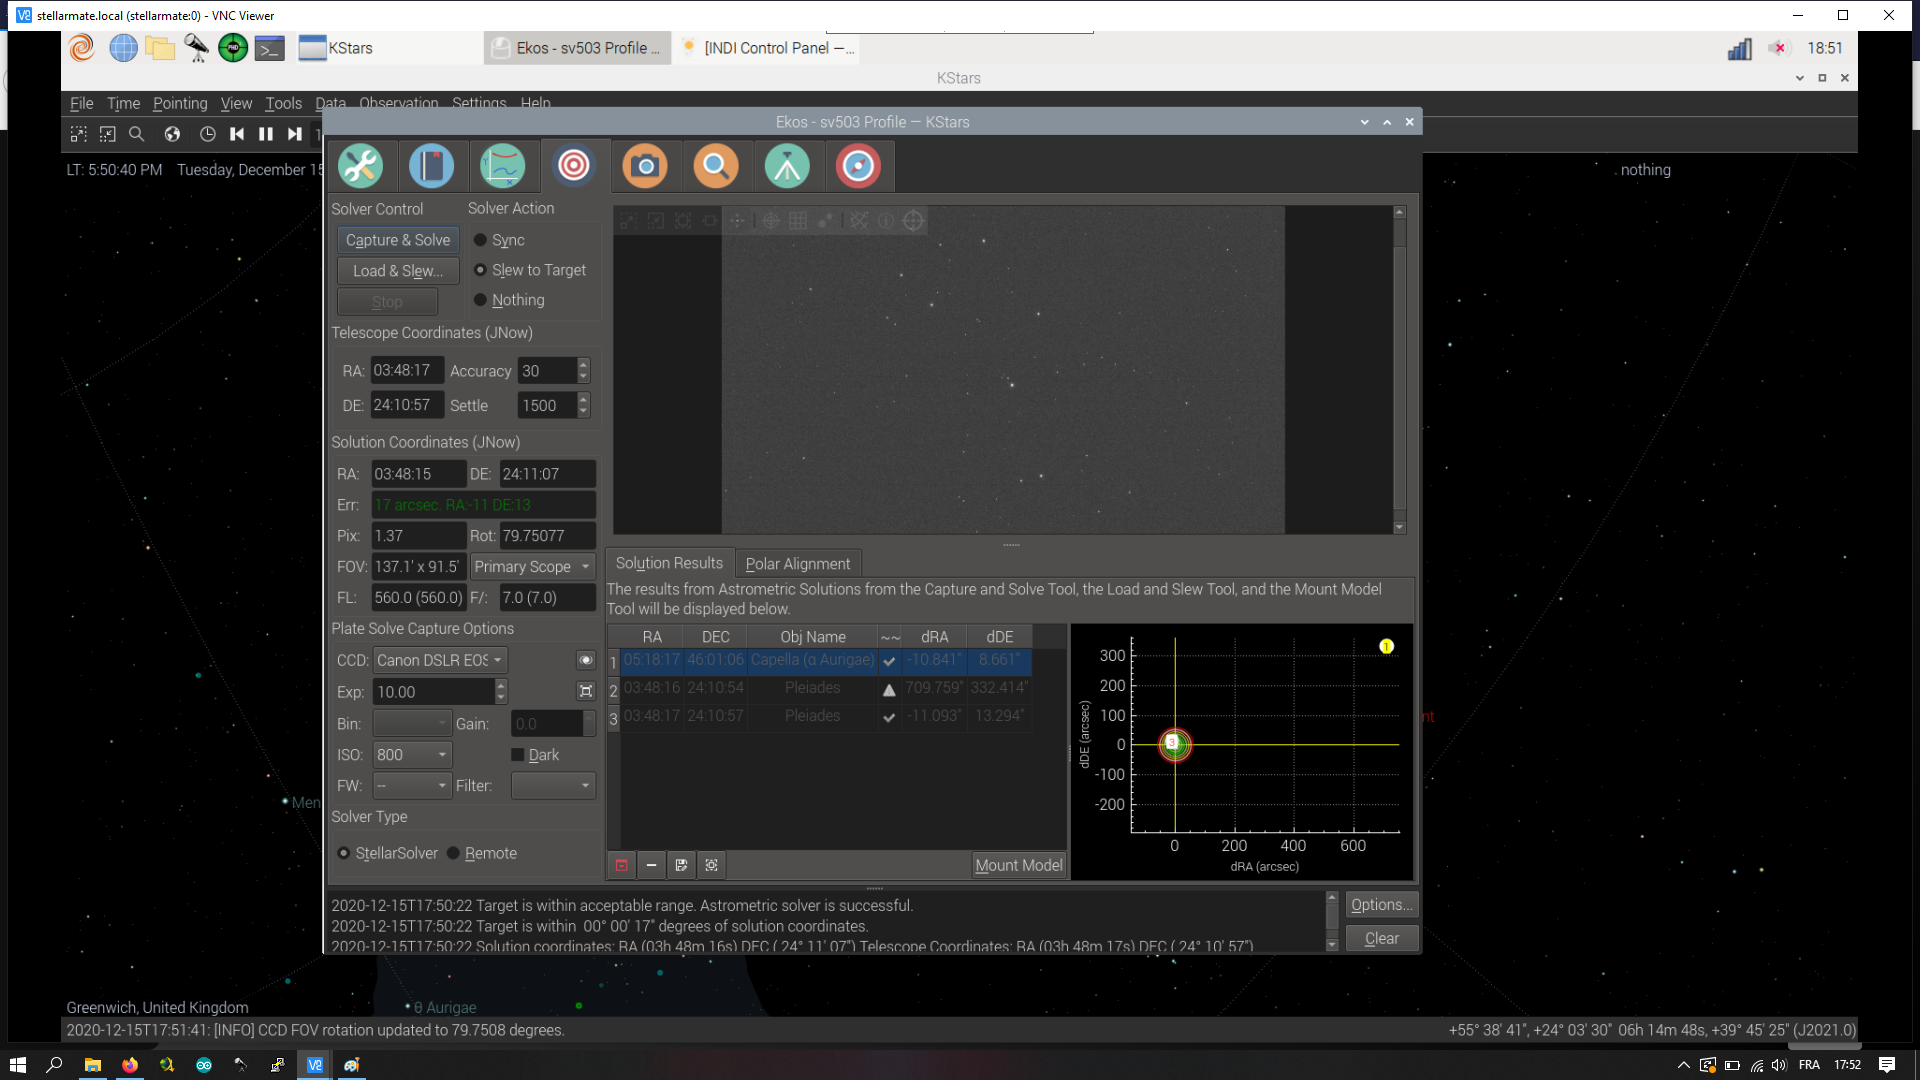Choose the Remote solver type
Image resolution: width=1920 pixels, height=1080 pixels.
pyautogui.click(x=482, y=853)
